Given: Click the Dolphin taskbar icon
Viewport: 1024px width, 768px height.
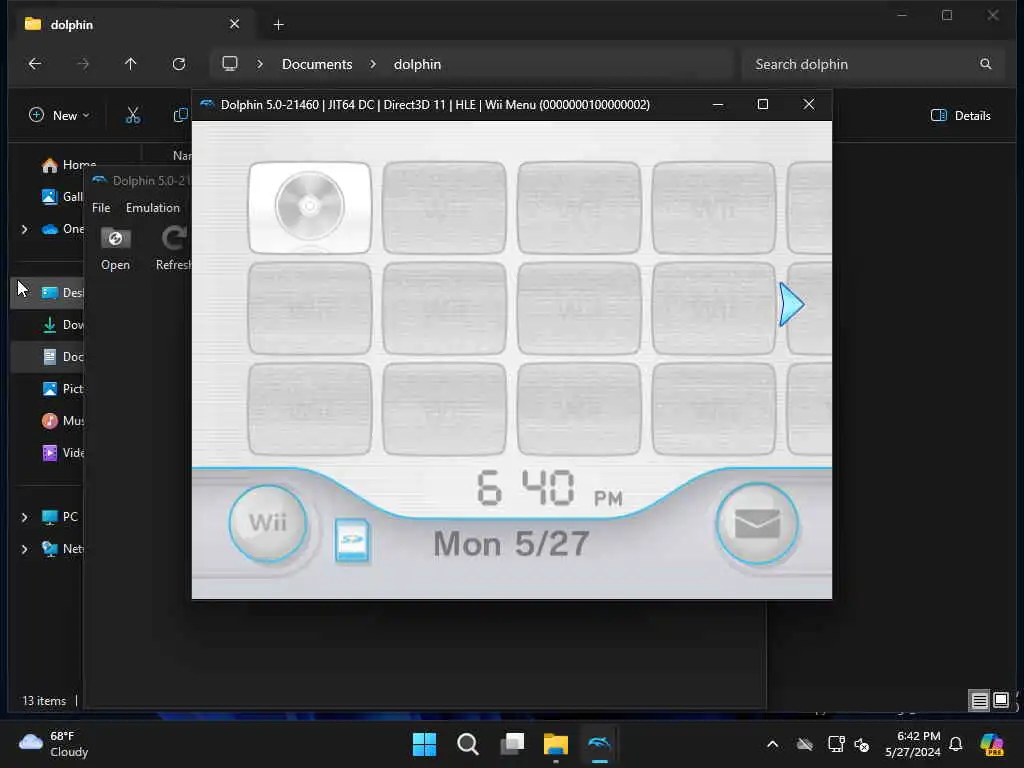Looking at the screenshot, I should pyautogui.click(x=600, y=744).
